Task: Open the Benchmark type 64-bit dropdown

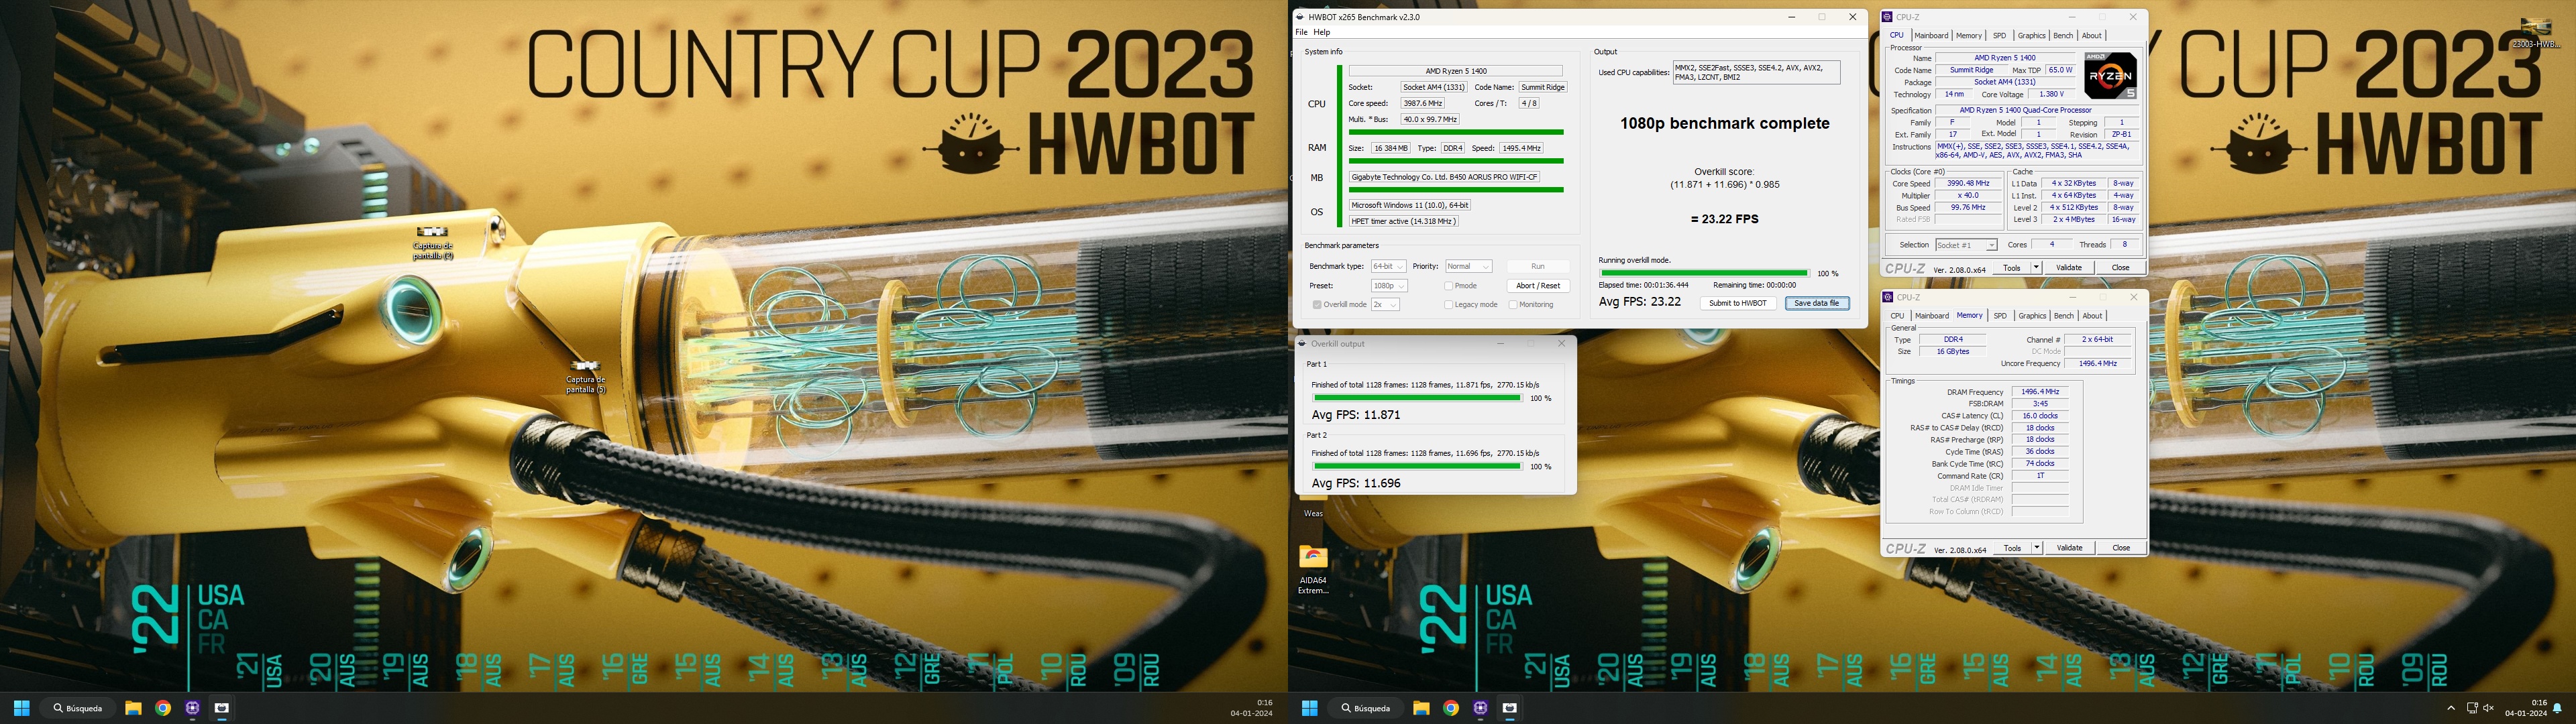Action: [x=1388, y=266]
